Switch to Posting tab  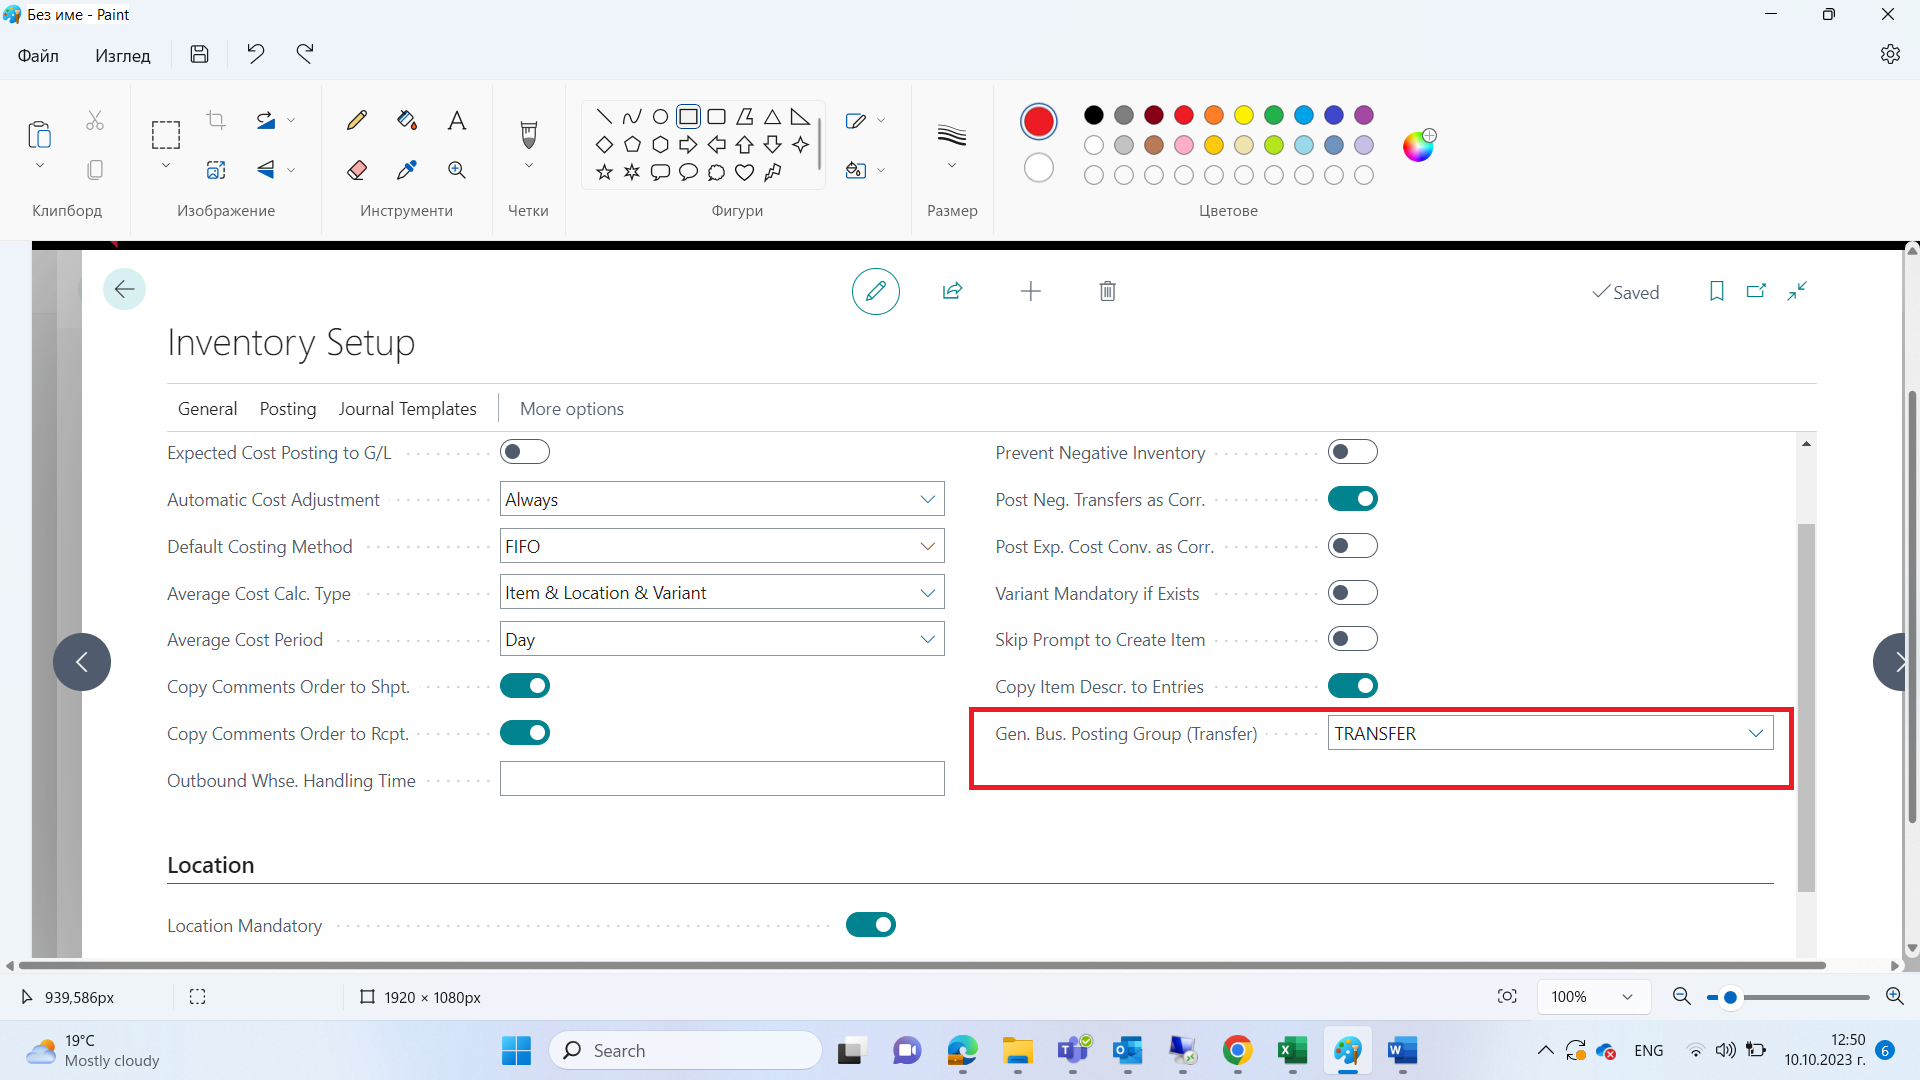pos(287,409)
